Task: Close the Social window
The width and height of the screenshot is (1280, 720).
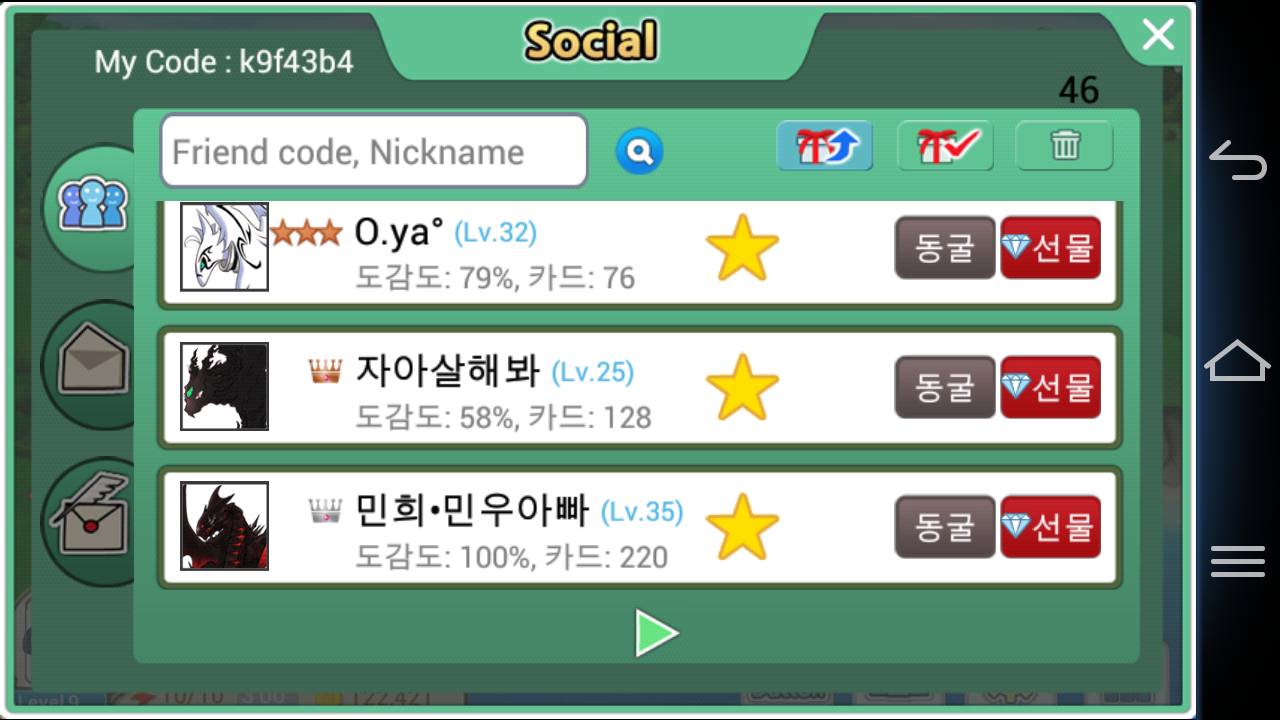Action: tap(1158, 36)
